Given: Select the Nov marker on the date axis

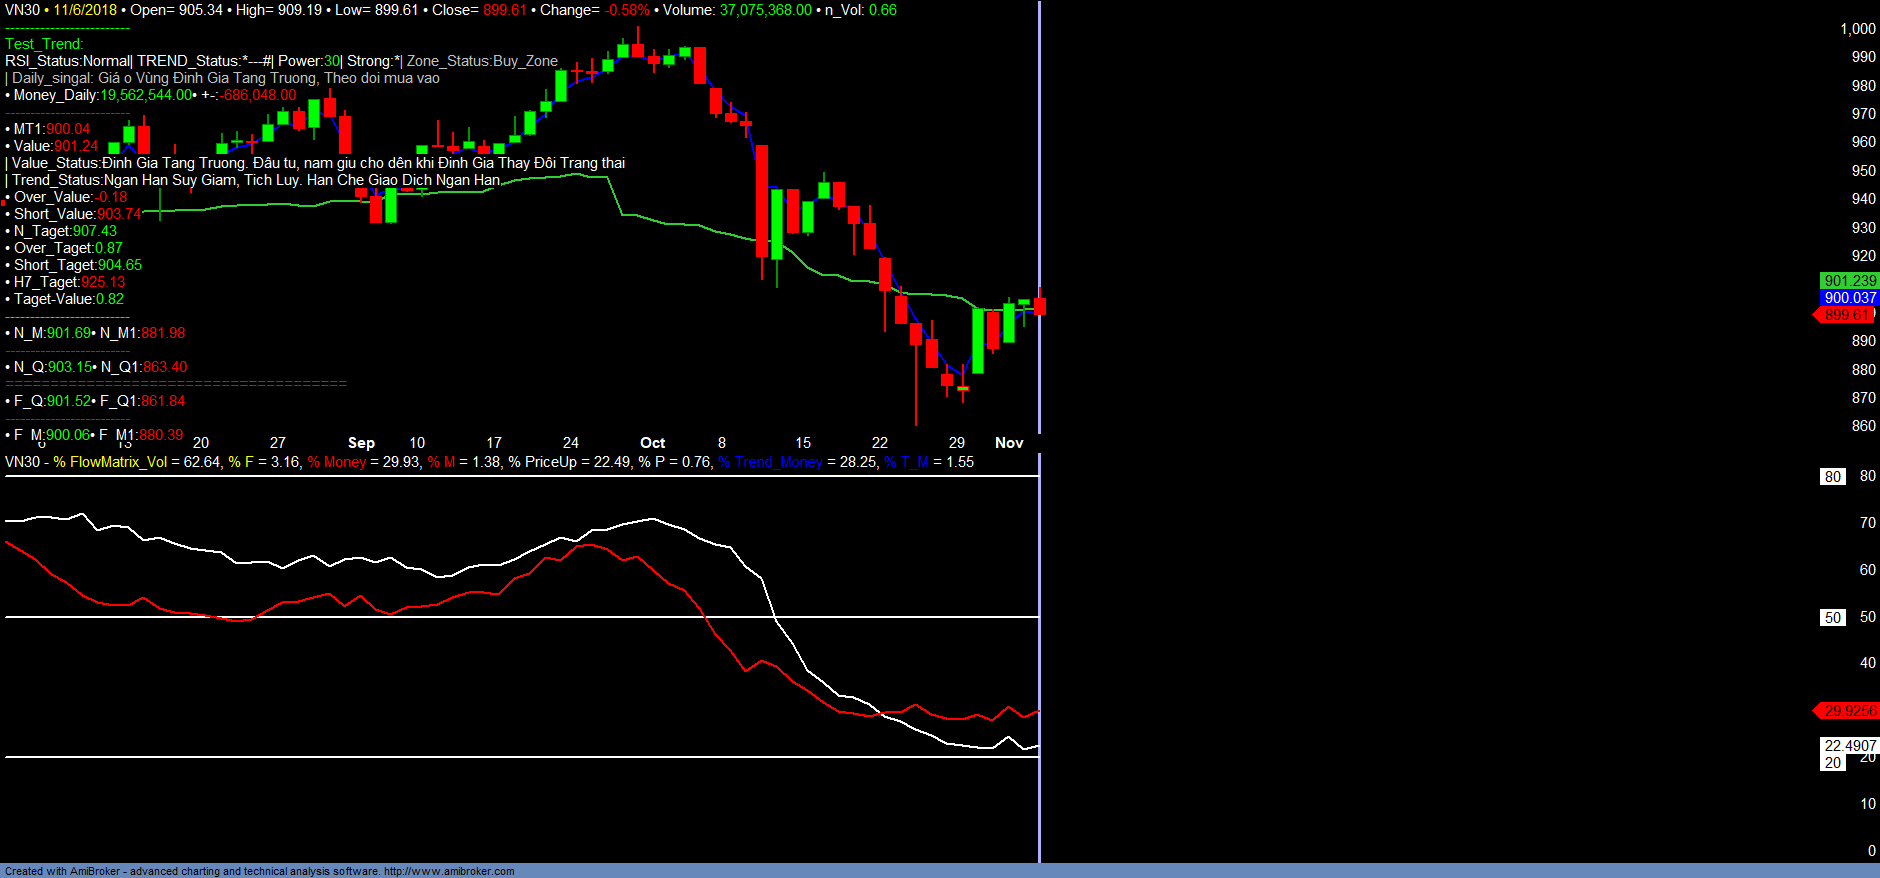Looking at the screenshot, I should [x=1008, y=443].
